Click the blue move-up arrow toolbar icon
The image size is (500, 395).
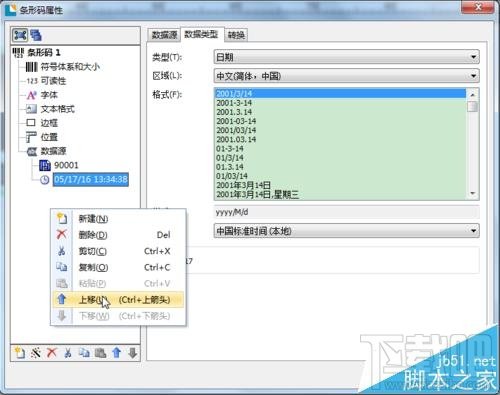[x=117, y=353]
